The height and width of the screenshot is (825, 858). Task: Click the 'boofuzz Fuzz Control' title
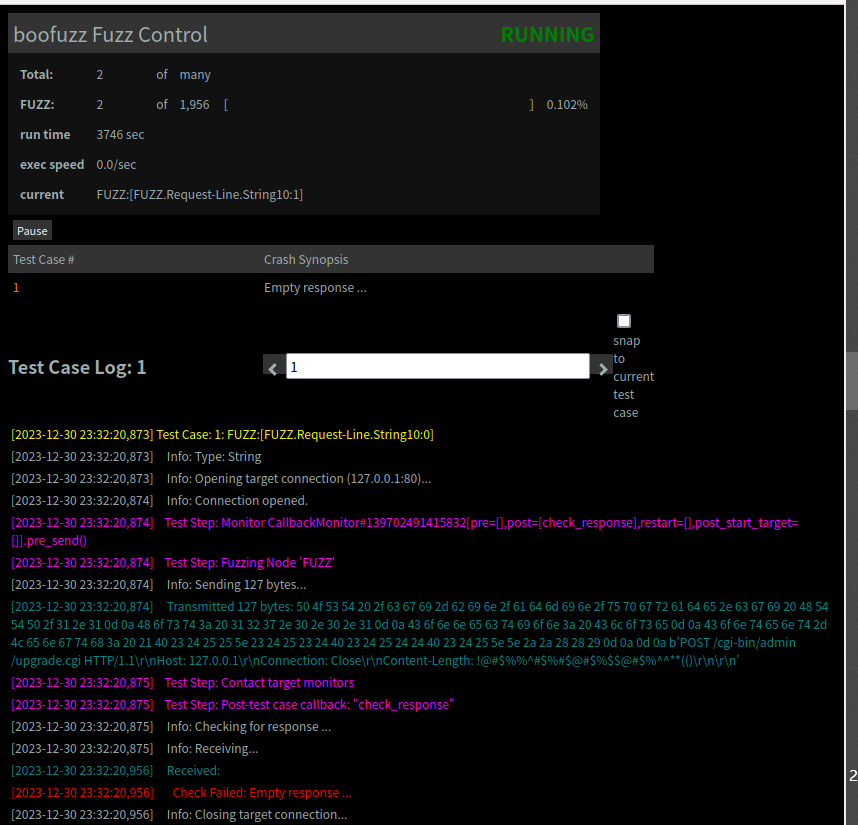111,35
